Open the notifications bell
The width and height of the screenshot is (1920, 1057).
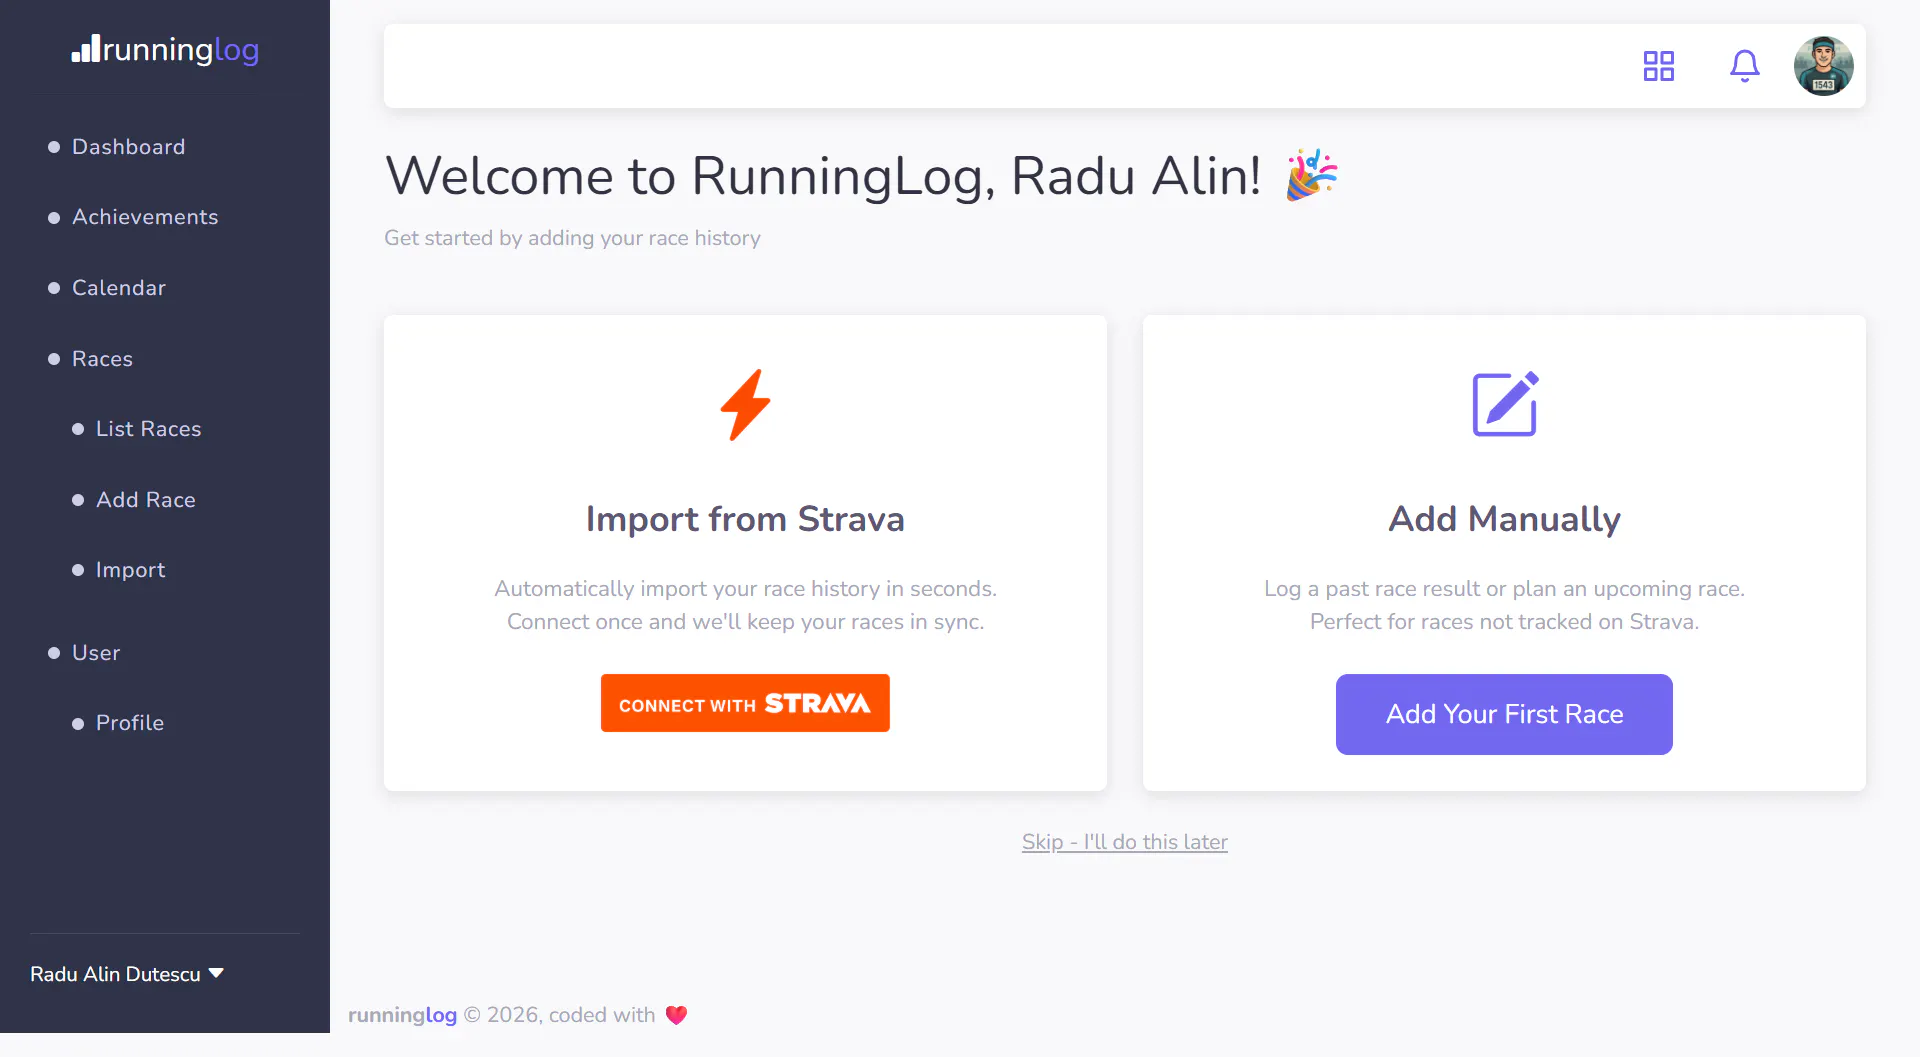(x=1744, y=66)
